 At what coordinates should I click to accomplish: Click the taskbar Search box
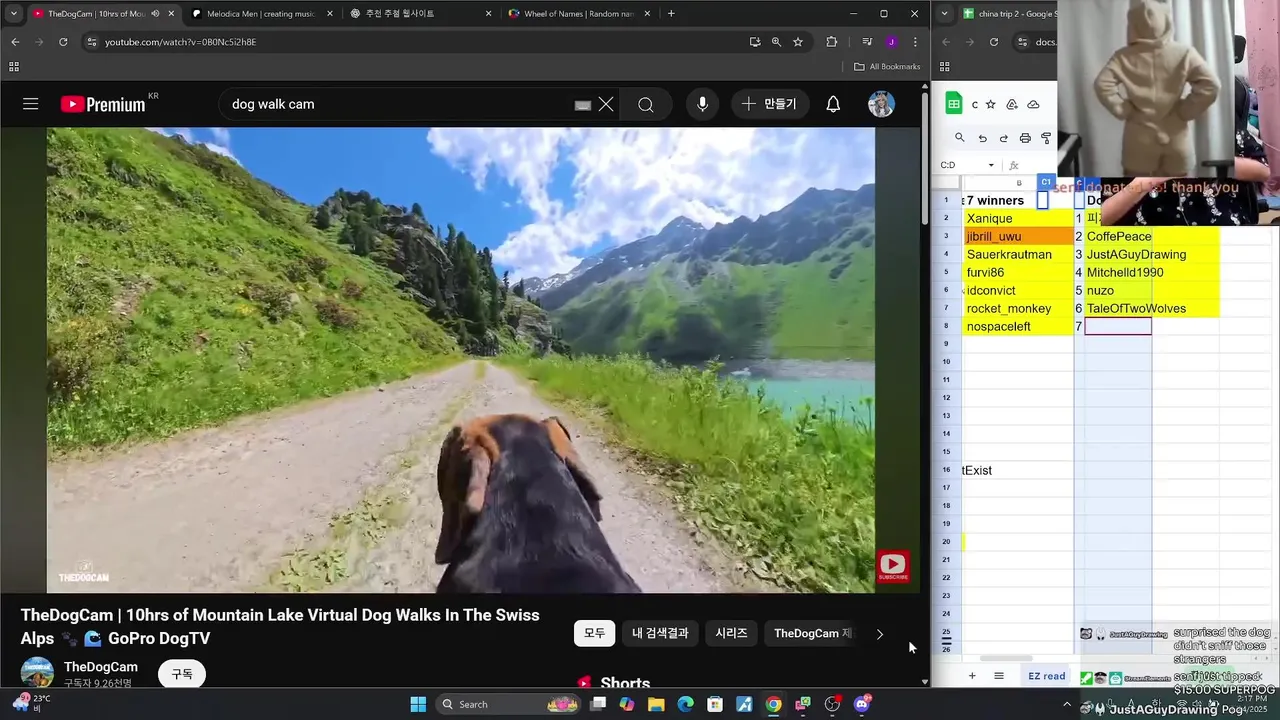coord(510,704)
